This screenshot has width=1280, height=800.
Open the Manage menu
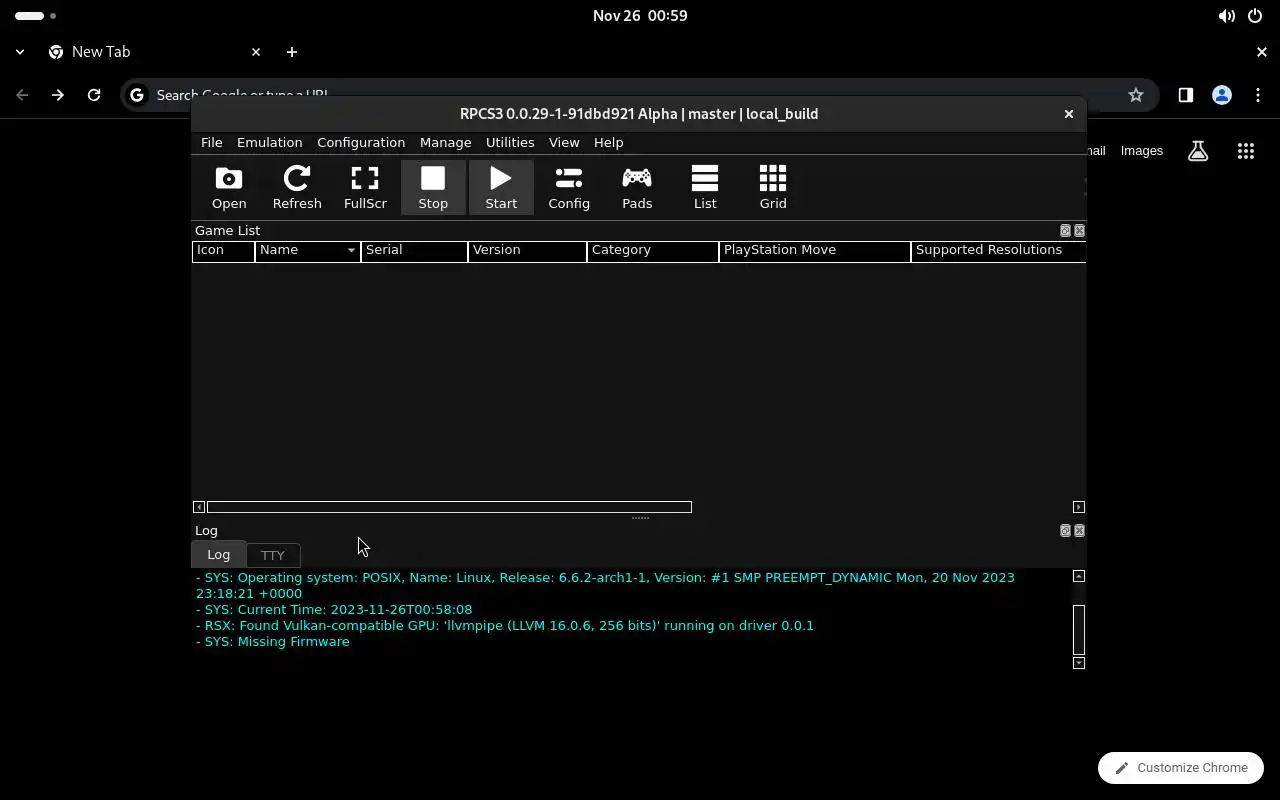[x=445, y=143]
